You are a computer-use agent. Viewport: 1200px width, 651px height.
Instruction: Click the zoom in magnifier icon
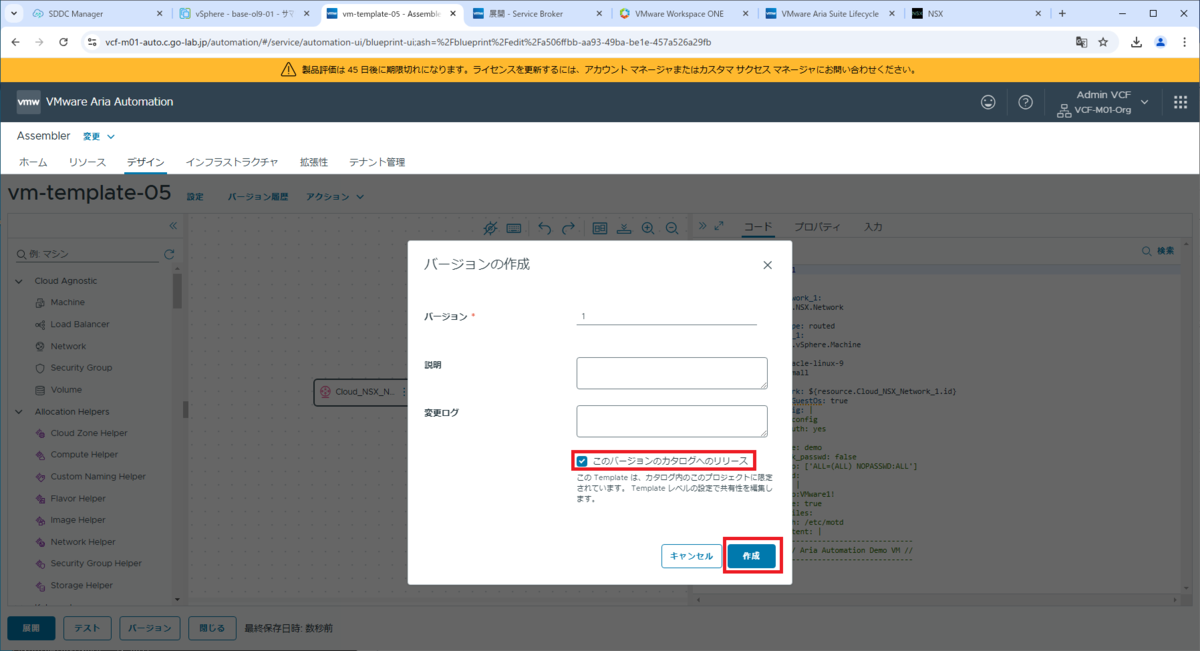[x=648, y=228]
